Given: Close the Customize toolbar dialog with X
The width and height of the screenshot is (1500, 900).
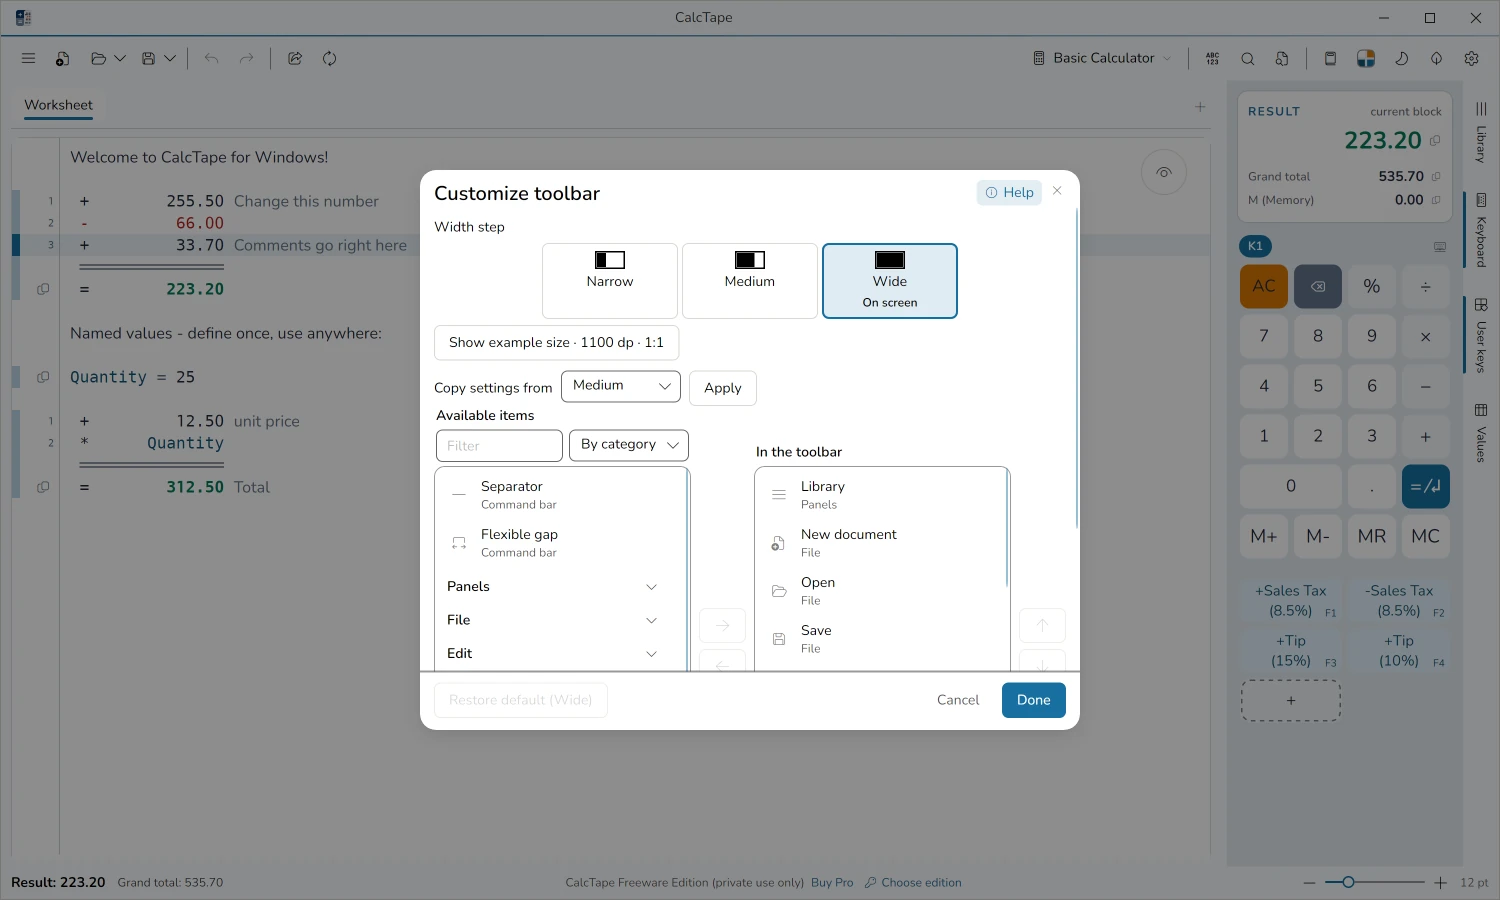Looking at the screenshot, I should click(1057, 191).
